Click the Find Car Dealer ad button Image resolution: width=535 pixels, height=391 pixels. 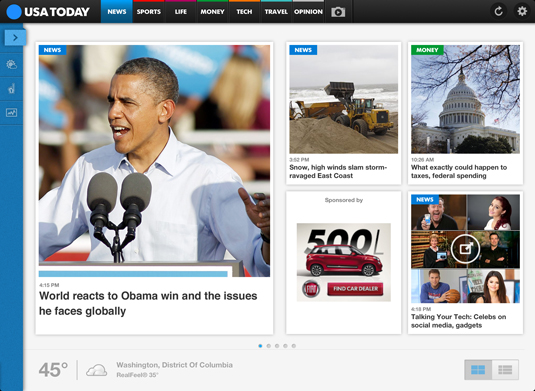[355, 289]
